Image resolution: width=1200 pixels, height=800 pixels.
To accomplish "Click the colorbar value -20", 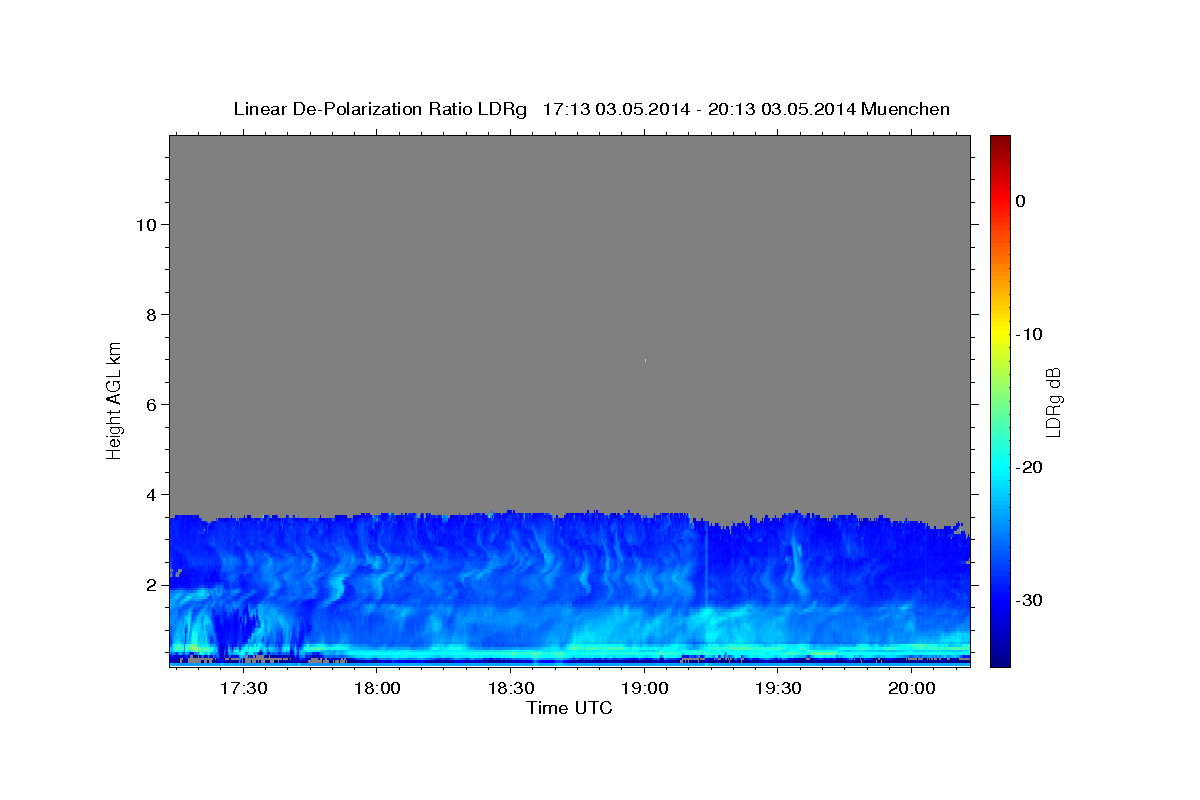I will [1029, 467].
